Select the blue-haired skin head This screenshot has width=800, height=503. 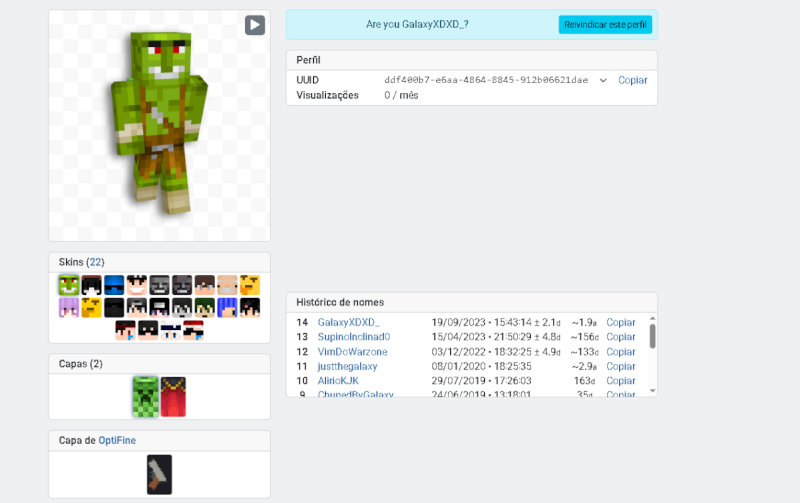[227, 307]
